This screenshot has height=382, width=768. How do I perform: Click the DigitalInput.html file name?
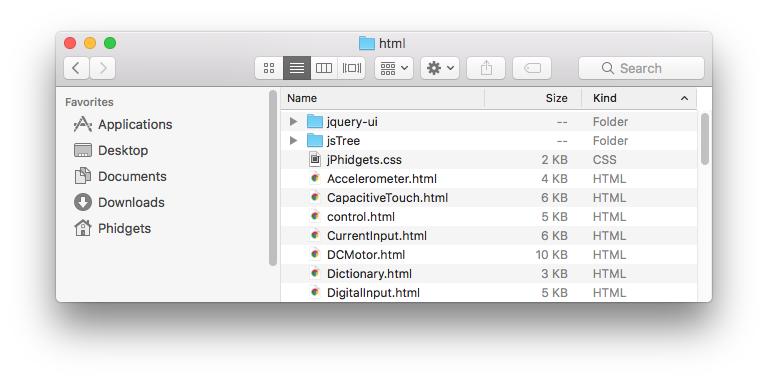point(374,293)
